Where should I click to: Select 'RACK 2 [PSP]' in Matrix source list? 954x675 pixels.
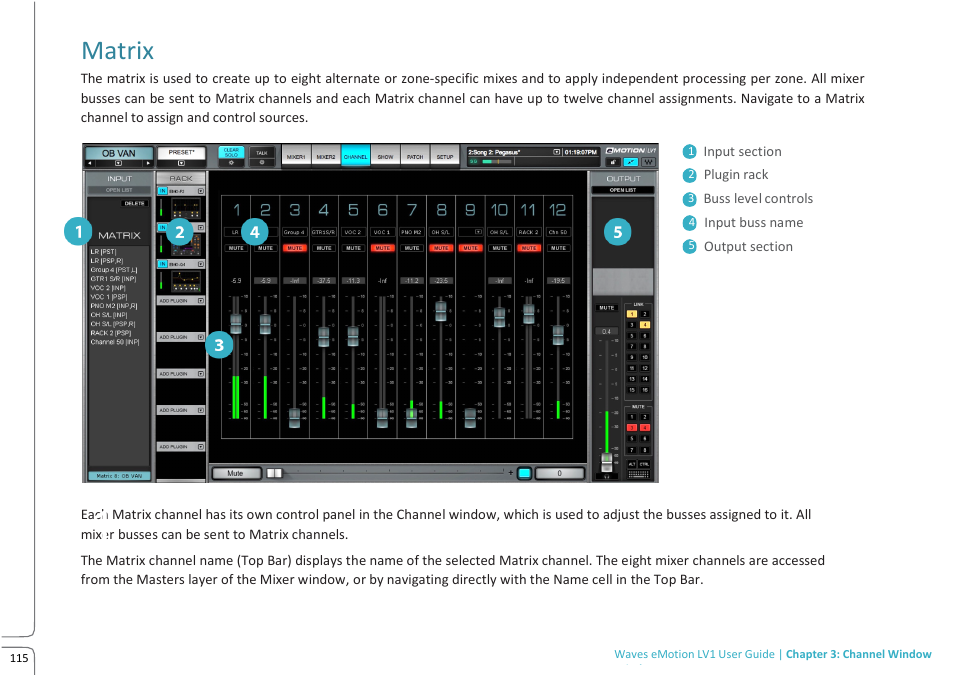(x=111, y=333)
